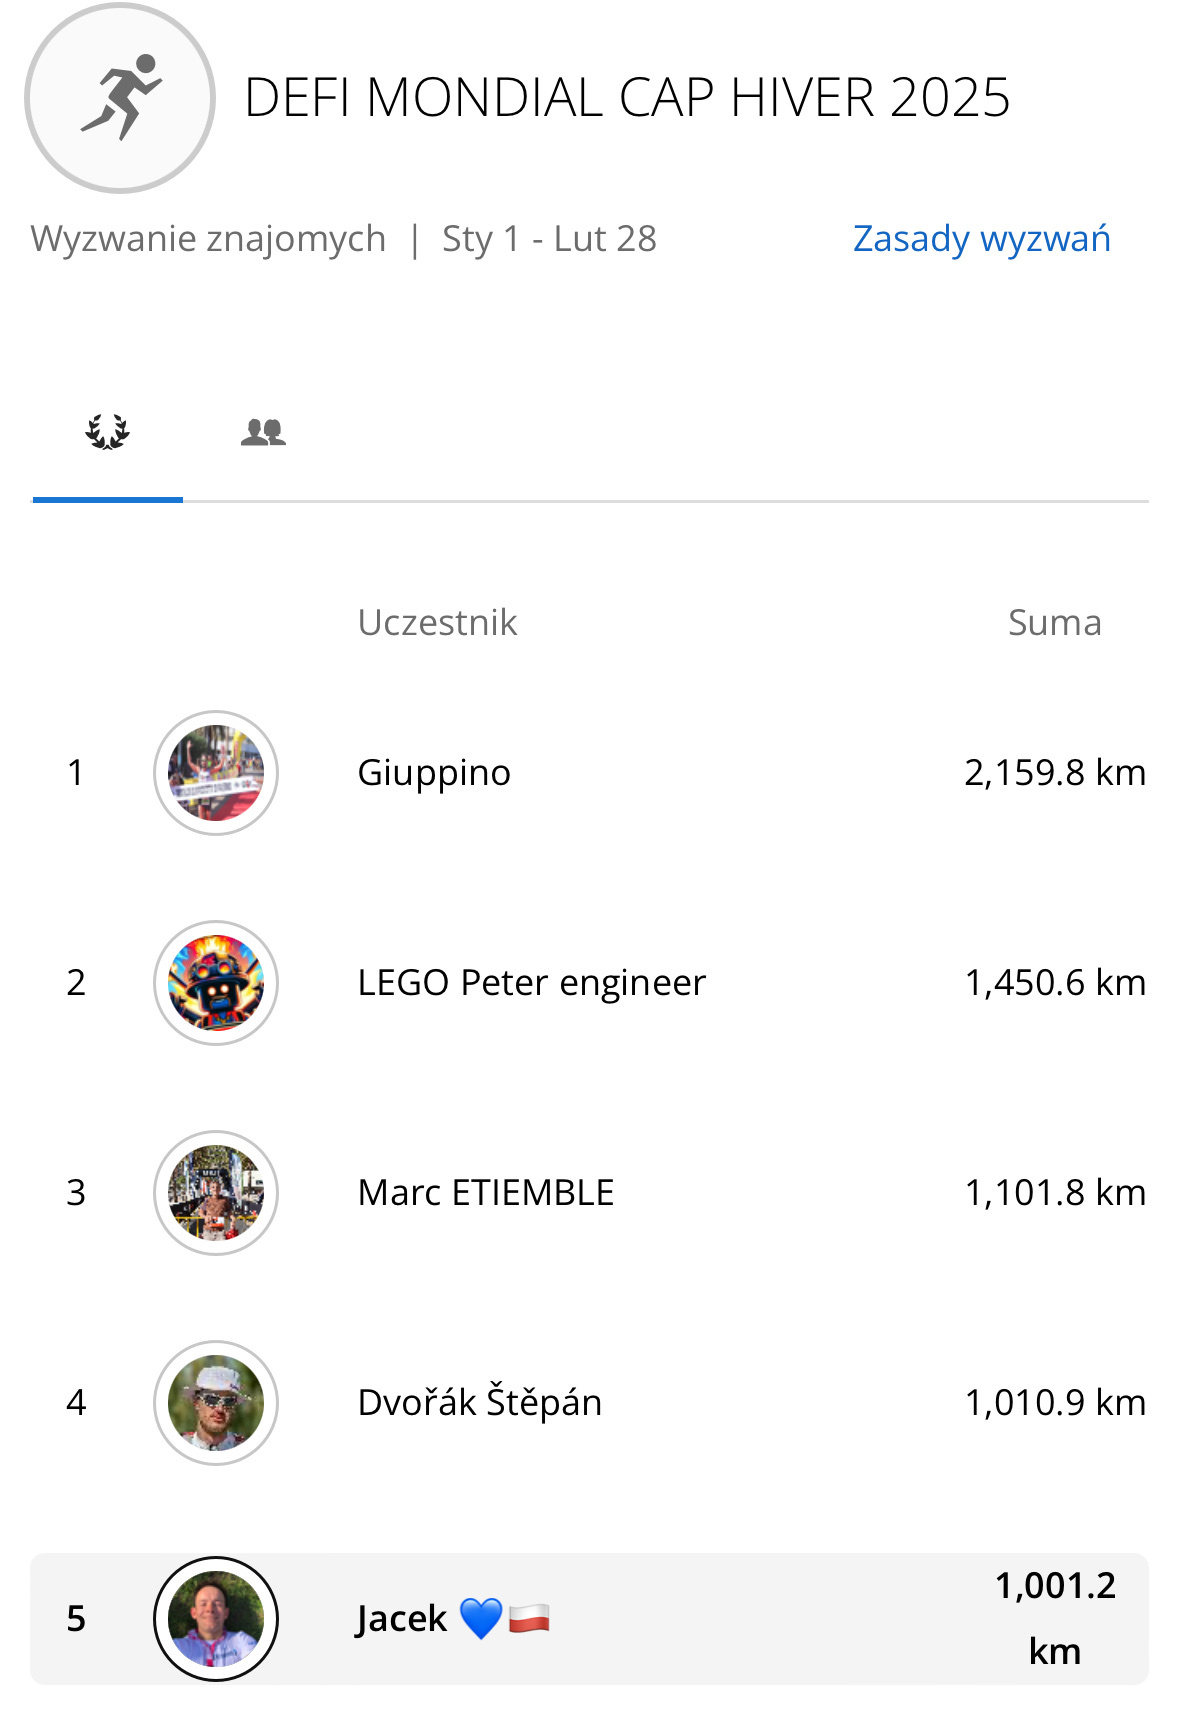1179x1721 pixels.
Task: Open Giuppino's profile picture
Action: coord(216,773)
